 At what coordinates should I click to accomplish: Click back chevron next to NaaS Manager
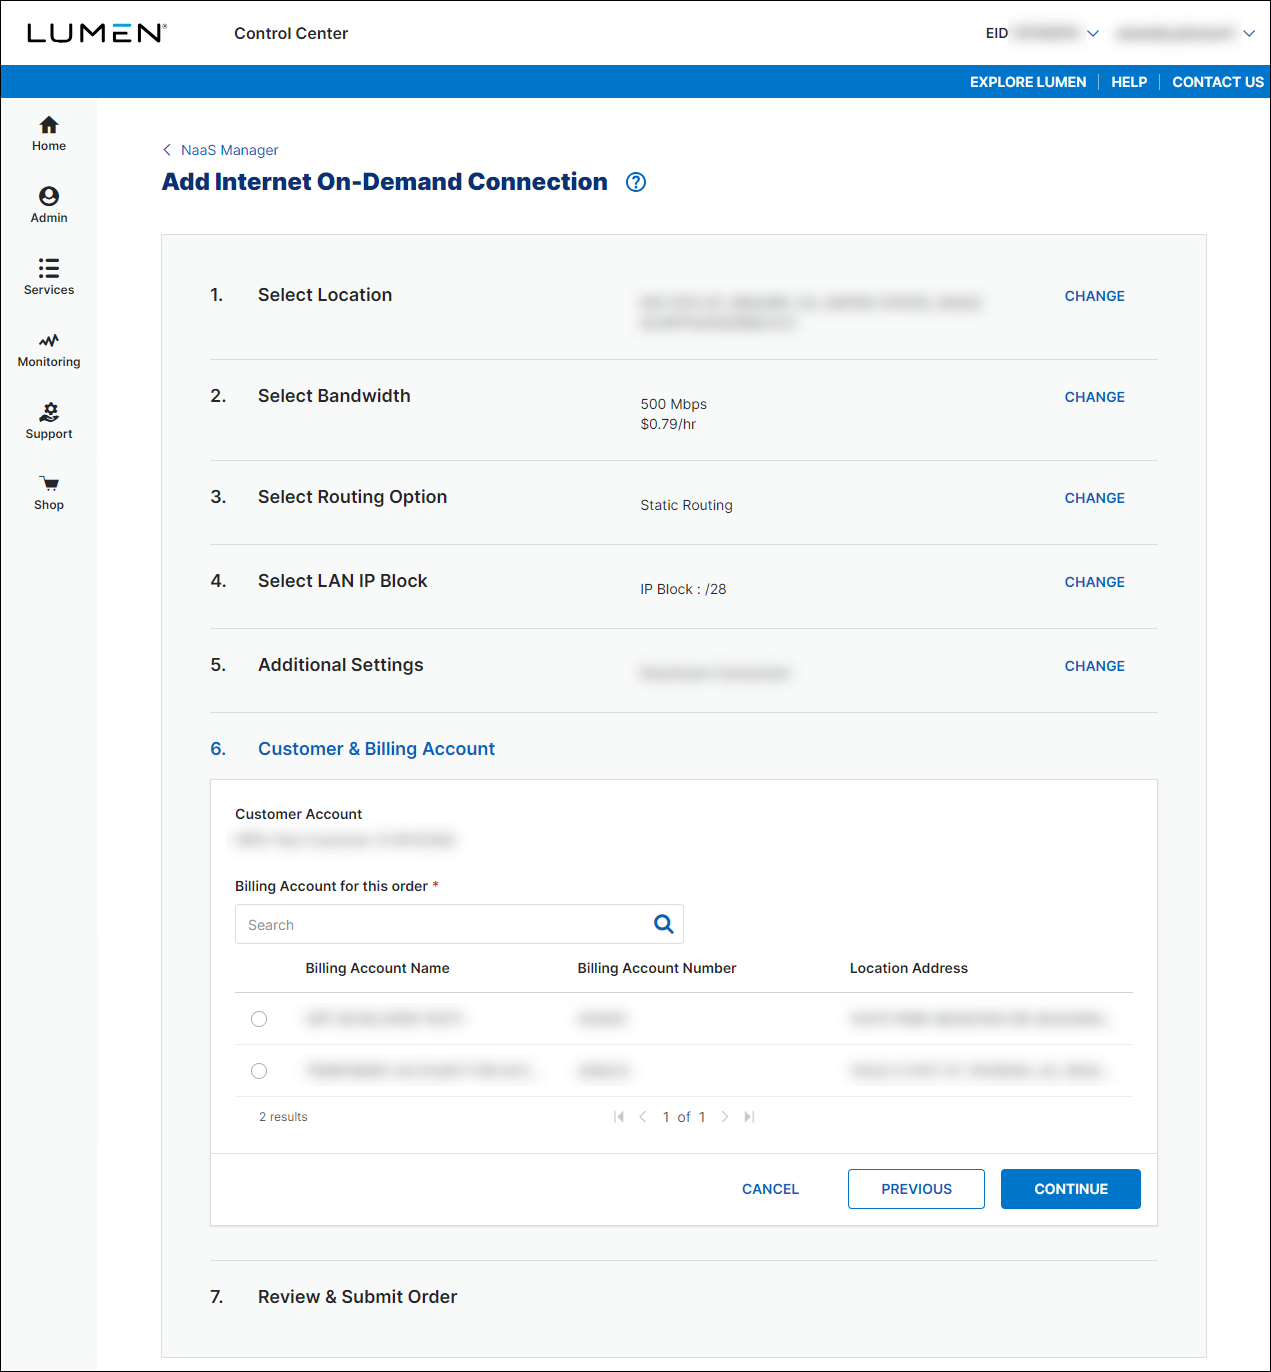tap(167, 150)
